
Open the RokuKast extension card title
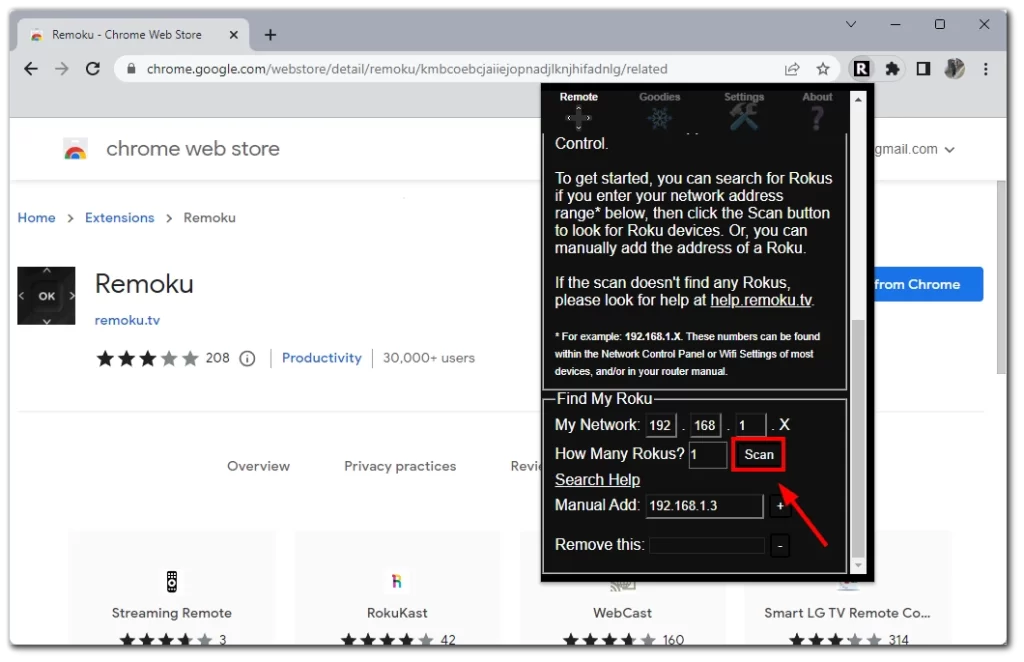tap(397, 613)
